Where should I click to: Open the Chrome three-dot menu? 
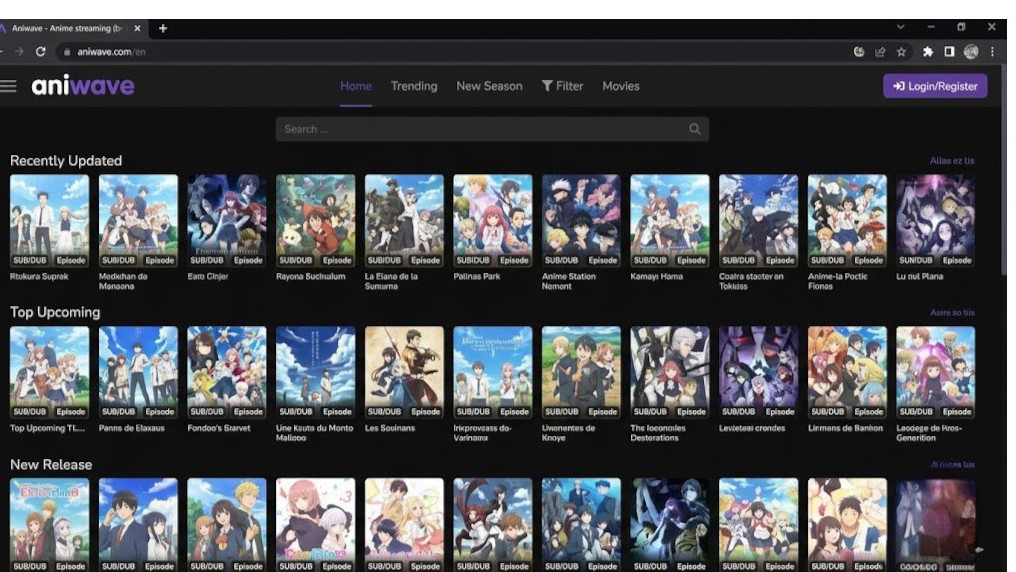point(993,52)
